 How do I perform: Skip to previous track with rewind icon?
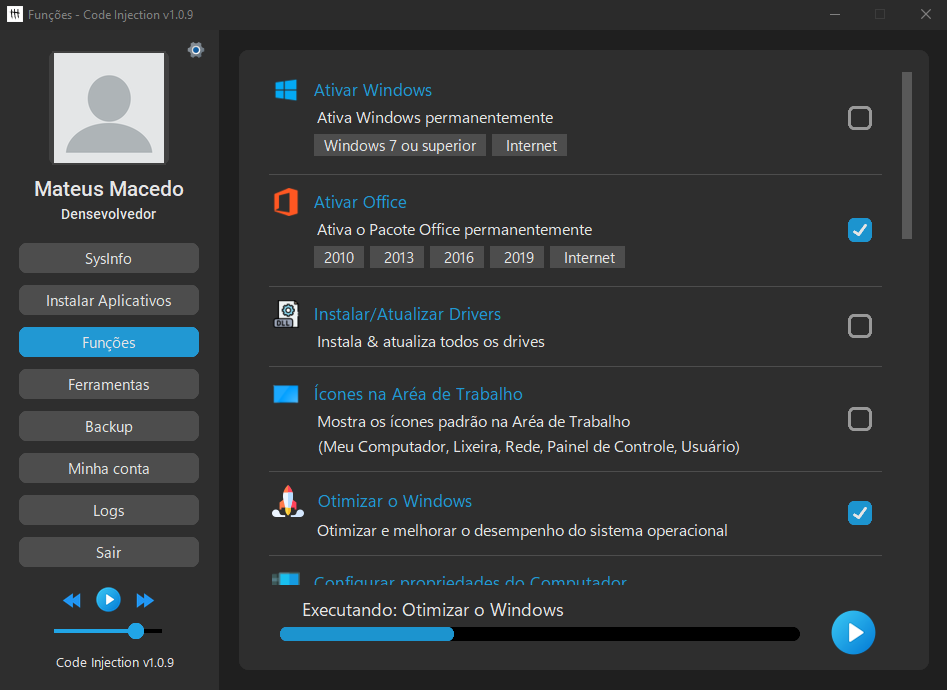[x=72, y=600]
